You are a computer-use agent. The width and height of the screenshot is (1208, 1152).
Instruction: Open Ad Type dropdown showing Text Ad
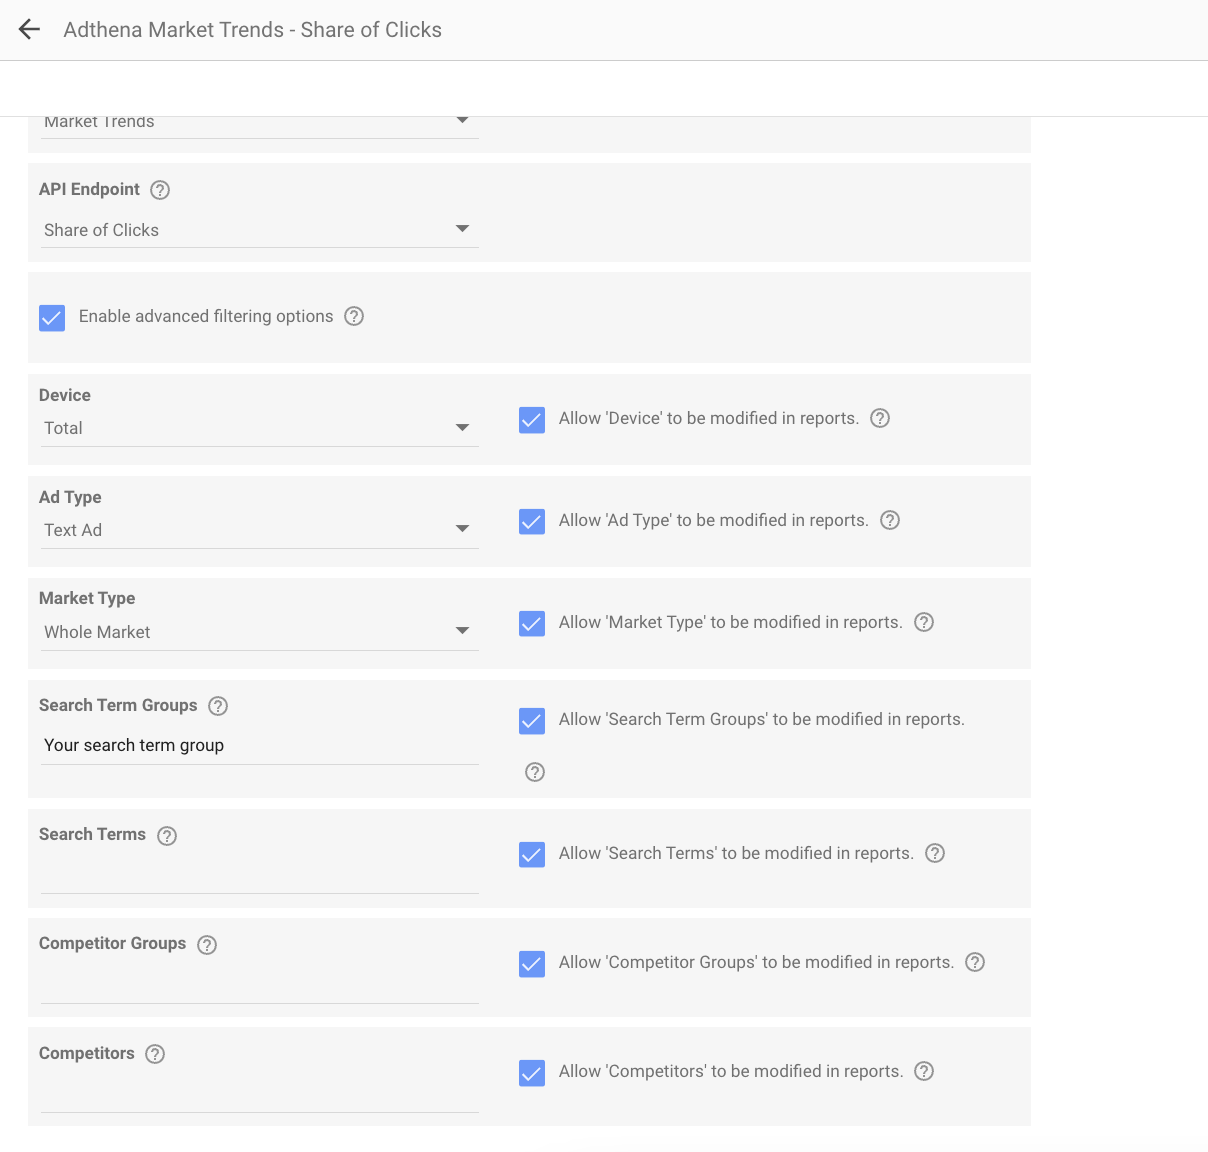pos(259,530)
